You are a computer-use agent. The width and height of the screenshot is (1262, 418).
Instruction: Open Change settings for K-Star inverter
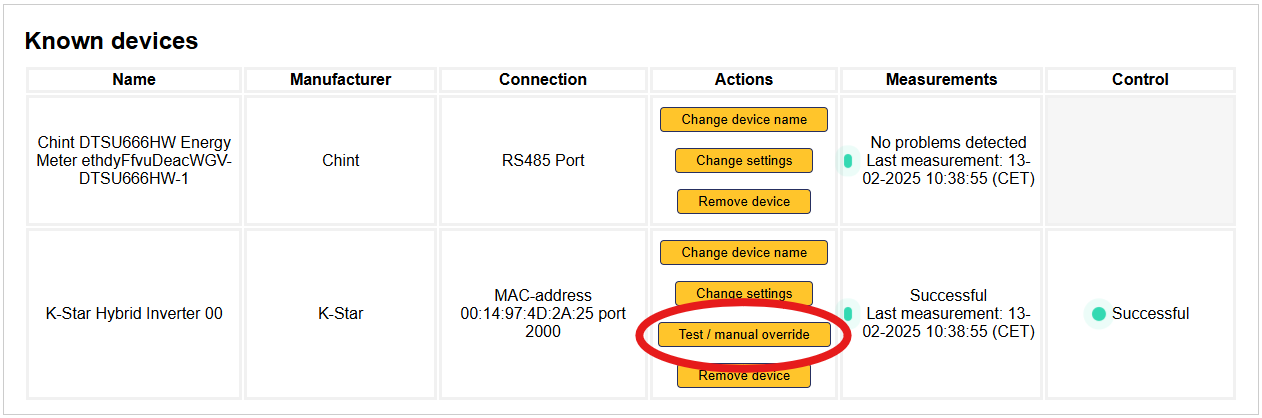[x=744, y=292]
